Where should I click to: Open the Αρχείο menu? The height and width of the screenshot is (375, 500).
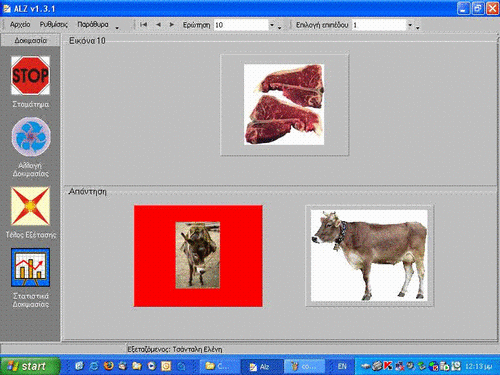pyautogui.click(x=20, y=25)
